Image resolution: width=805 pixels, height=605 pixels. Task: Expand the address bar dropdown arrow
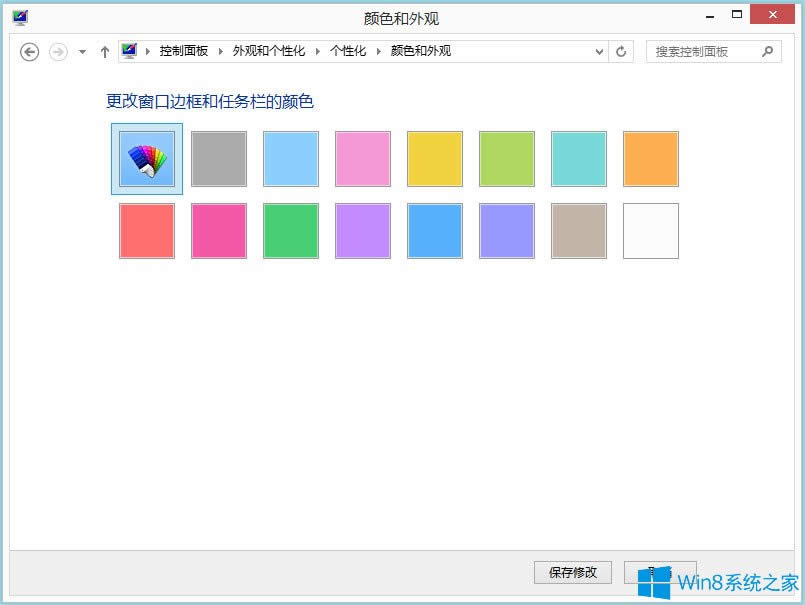pyautogui.click(x=598, y=51)
